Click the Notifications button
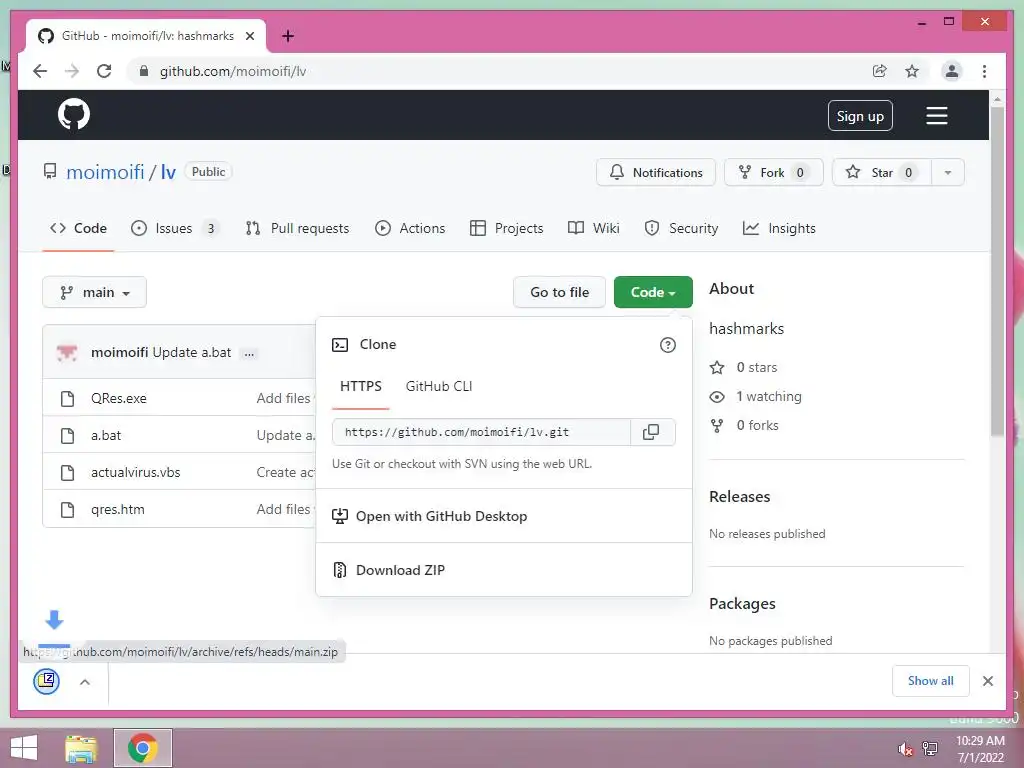This screenshot has width=1024, height=768. click(656, 172)
